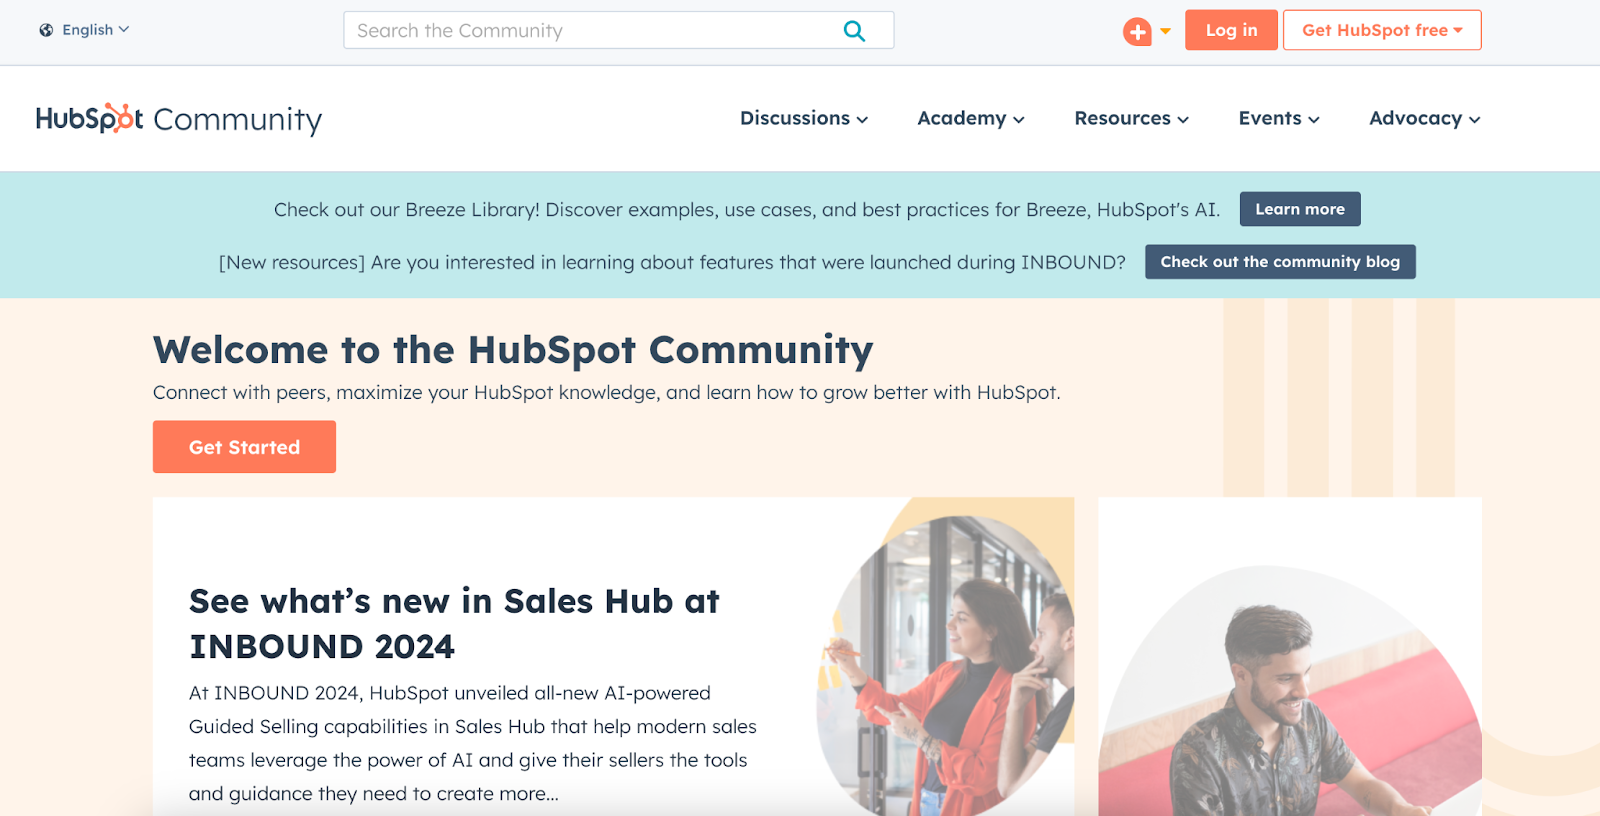Click Check out the community blog button
Screen dimensions: 1600x816
(x=1280, y=262)
